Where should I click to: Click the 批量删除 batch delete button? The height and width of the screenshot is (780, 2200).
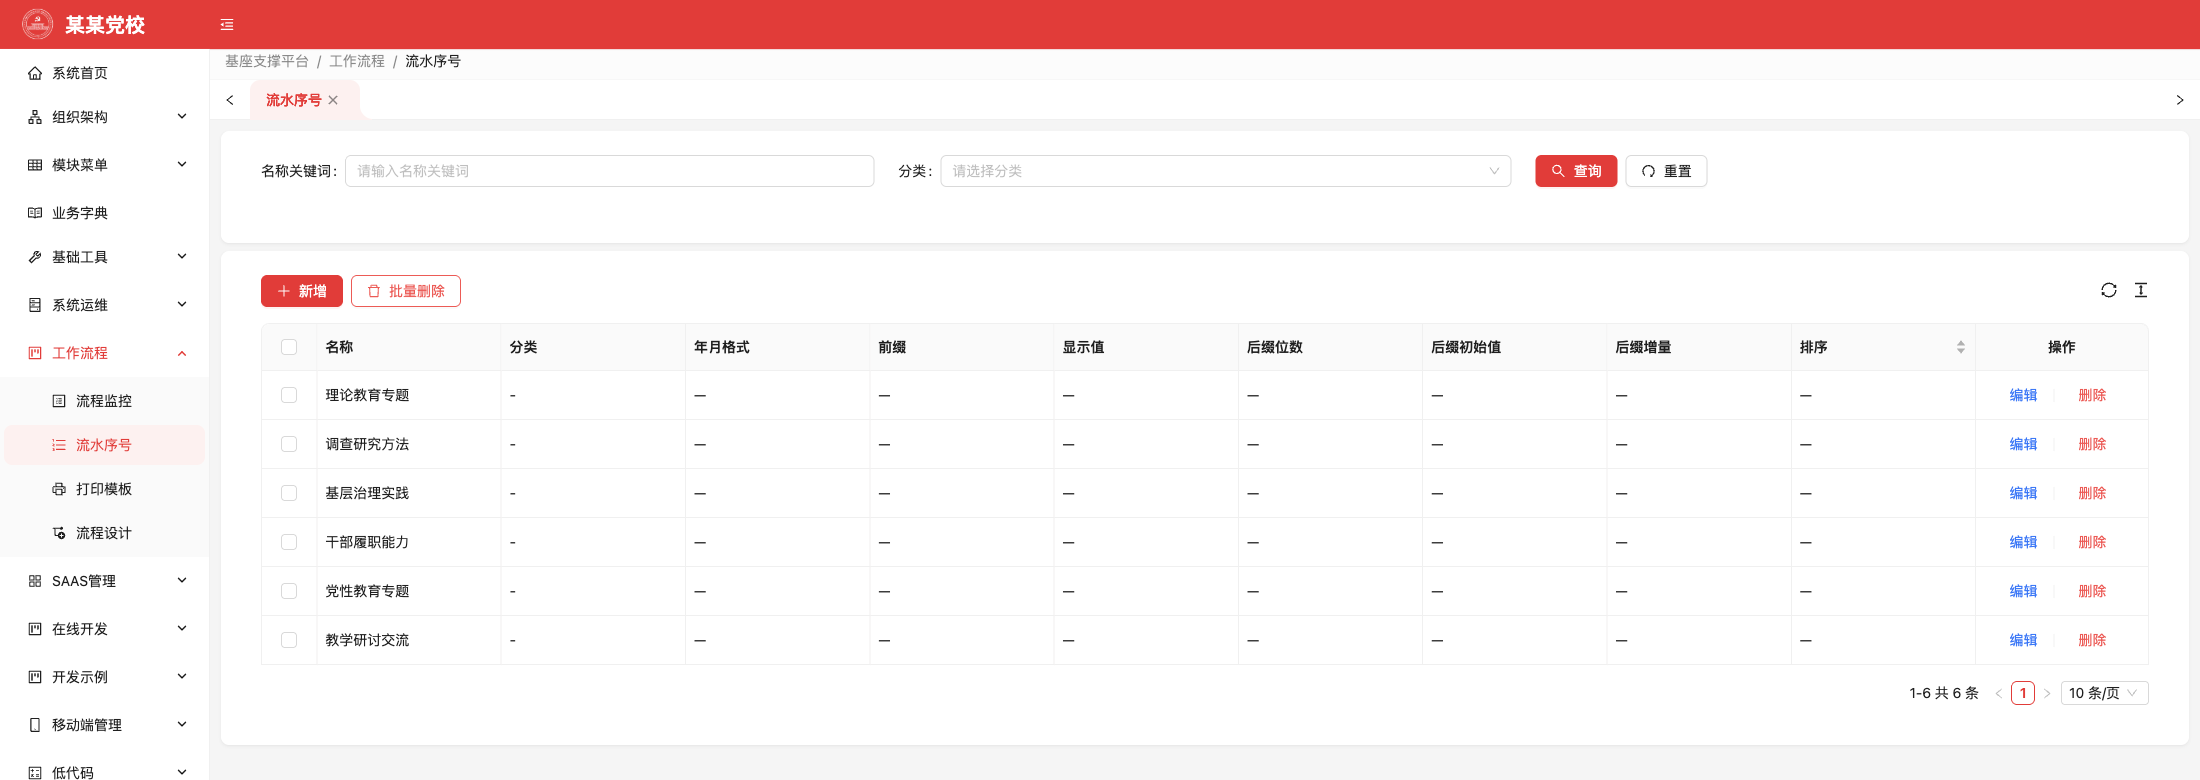click(x=406, y=291)
